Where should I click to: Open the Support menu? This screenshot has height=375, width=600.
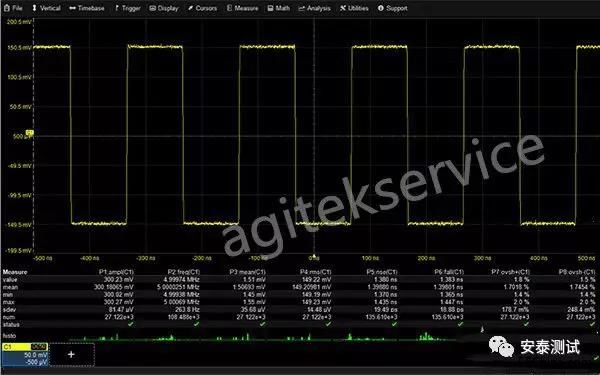[x=392, y=8]
